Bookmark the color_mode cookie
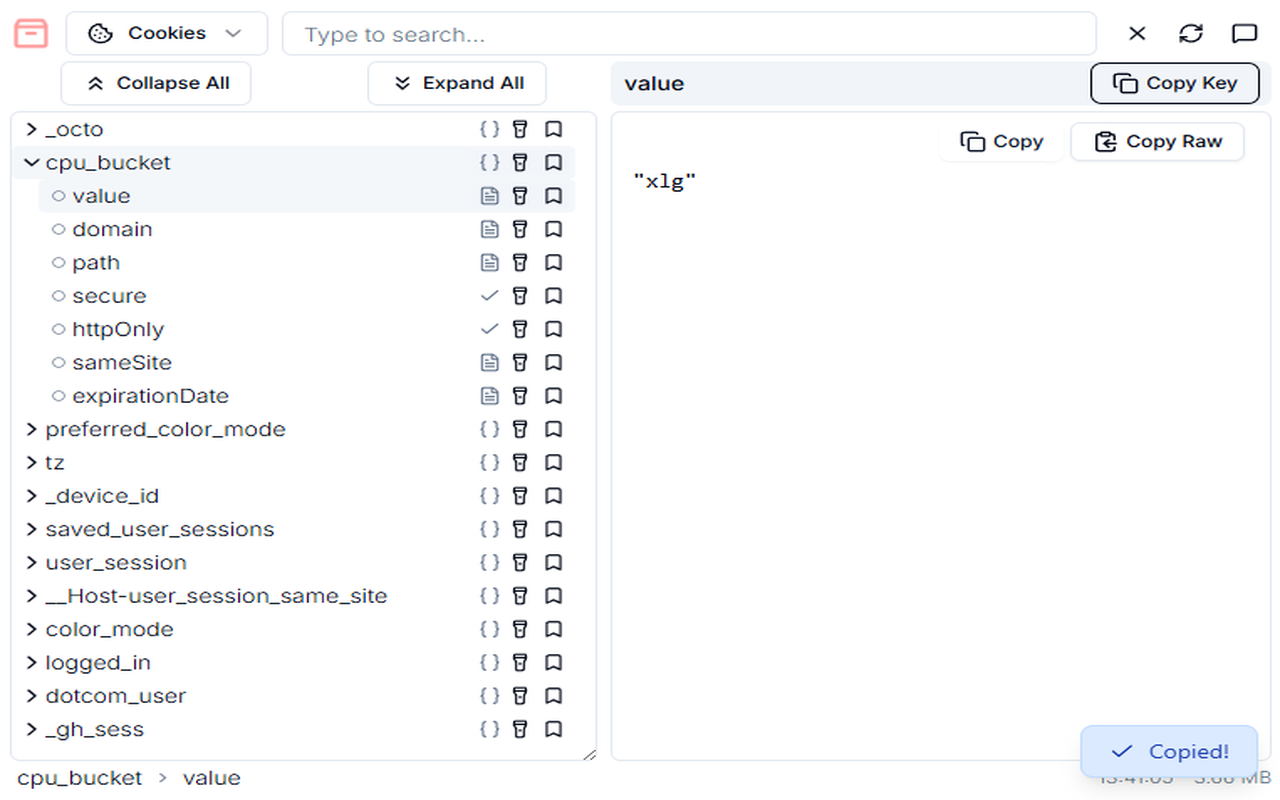1280x800 pixels. click(554, 629)
